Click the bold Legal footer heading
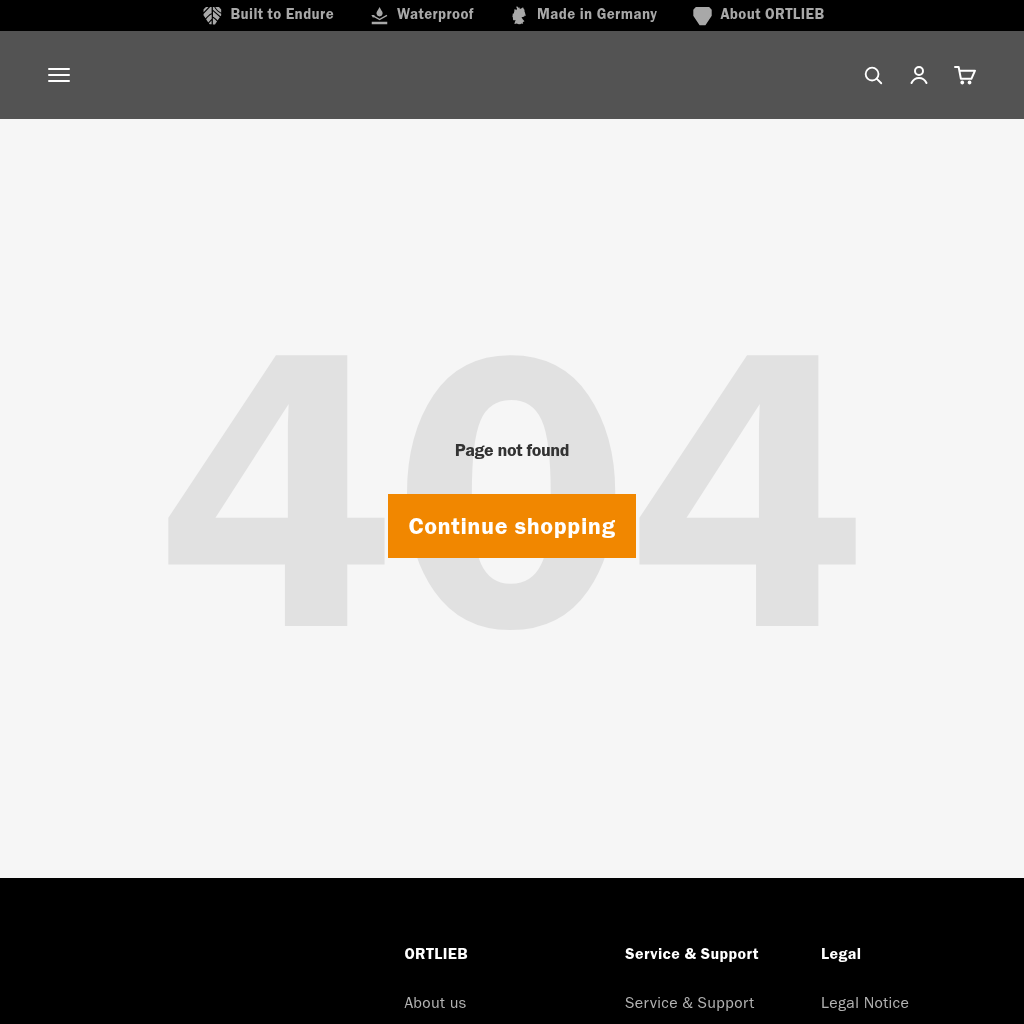Screen dimensions: 1024x1024 [841, 954]
